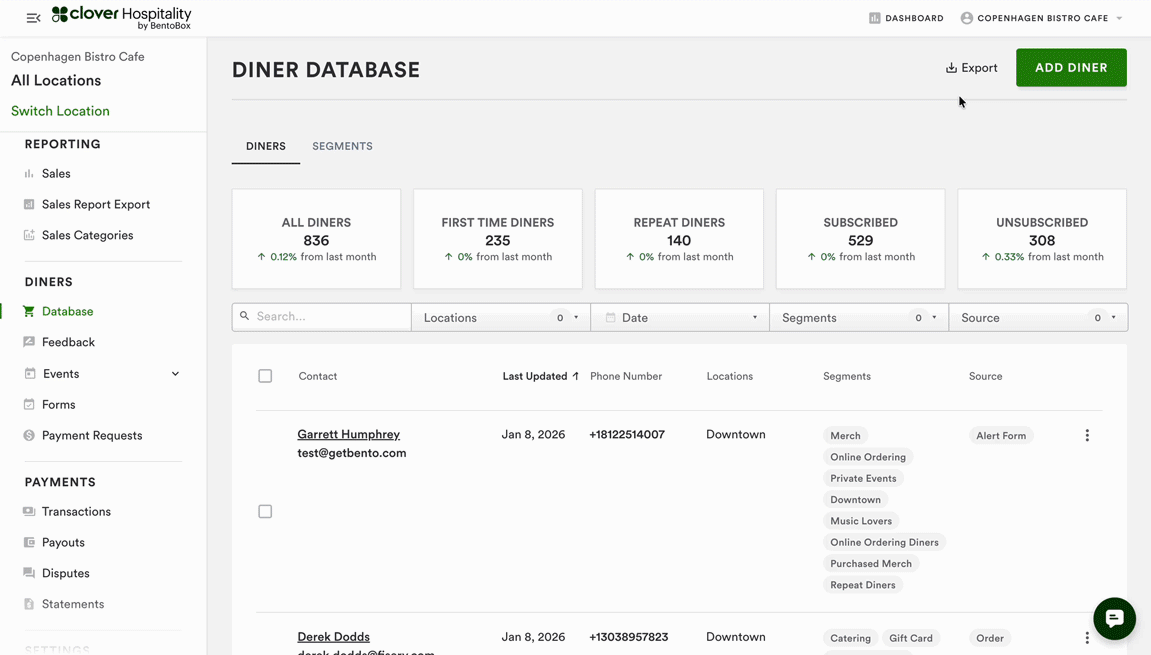Open the three-dot menu for Garrett Humphrey
Screen dimensions: 1151x655
click(x=1087, y=436)
